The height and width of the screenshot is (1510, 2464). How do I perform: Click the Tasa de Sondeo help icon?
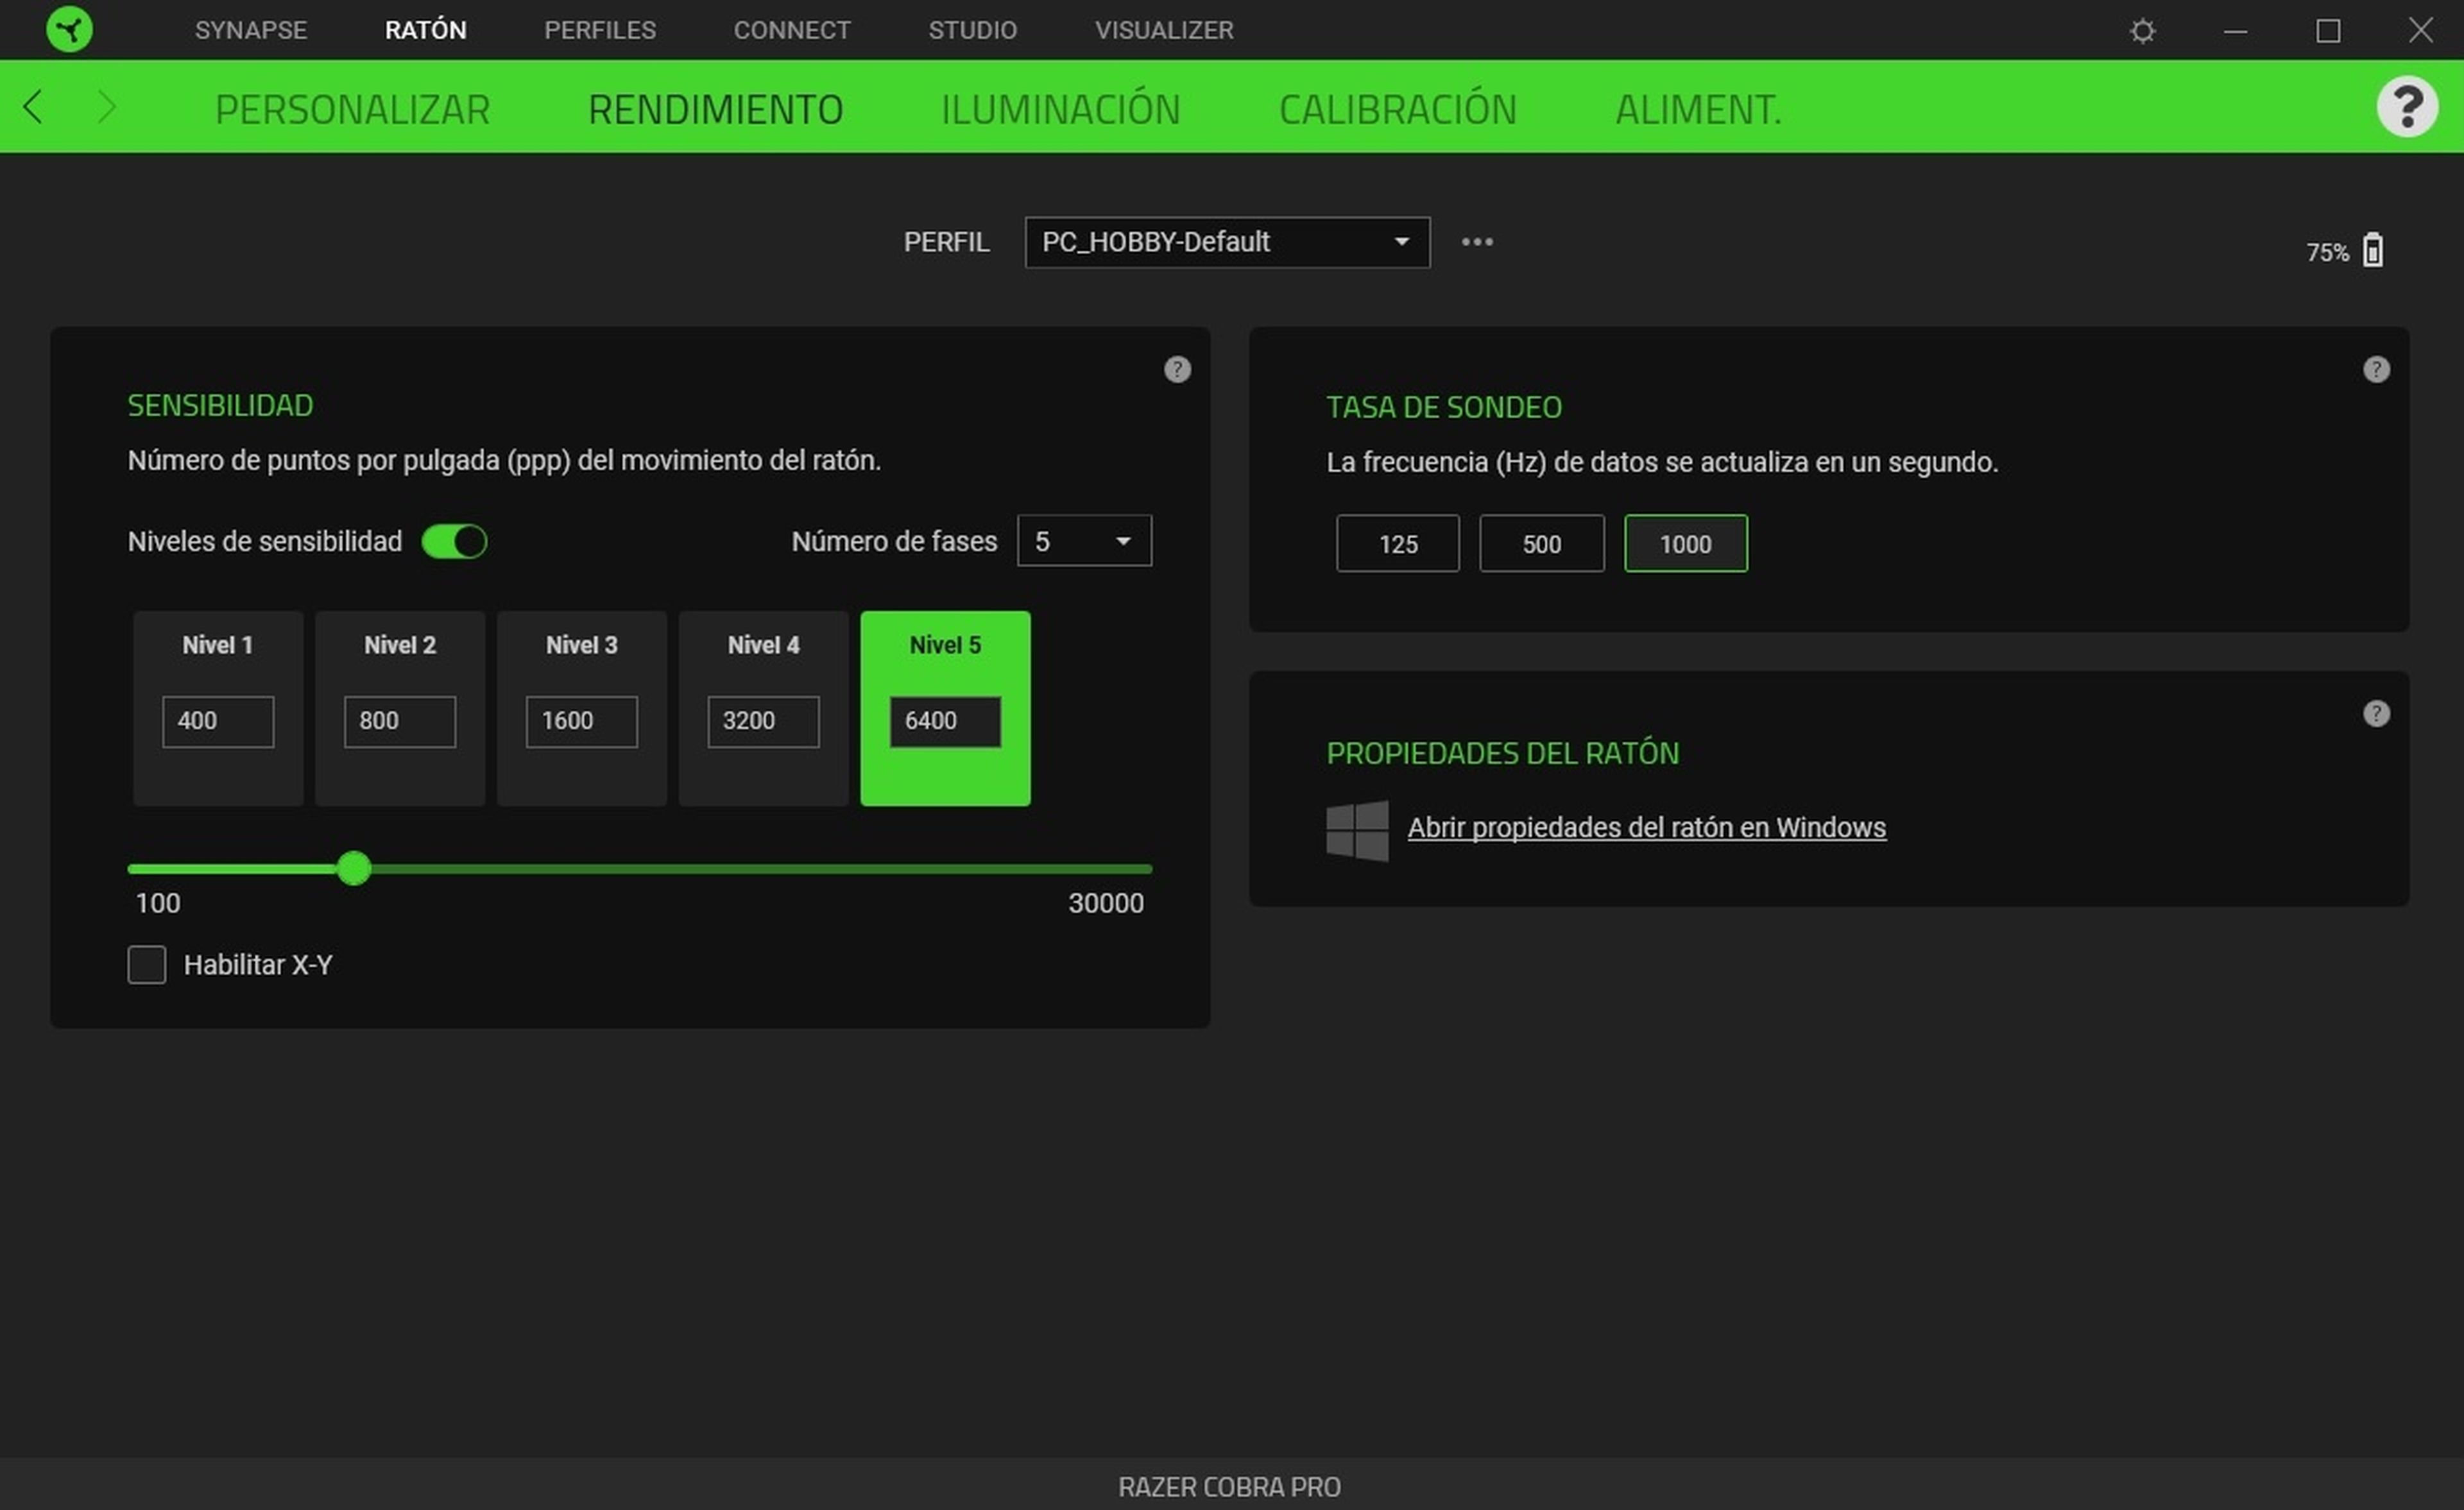[2377, 369]
